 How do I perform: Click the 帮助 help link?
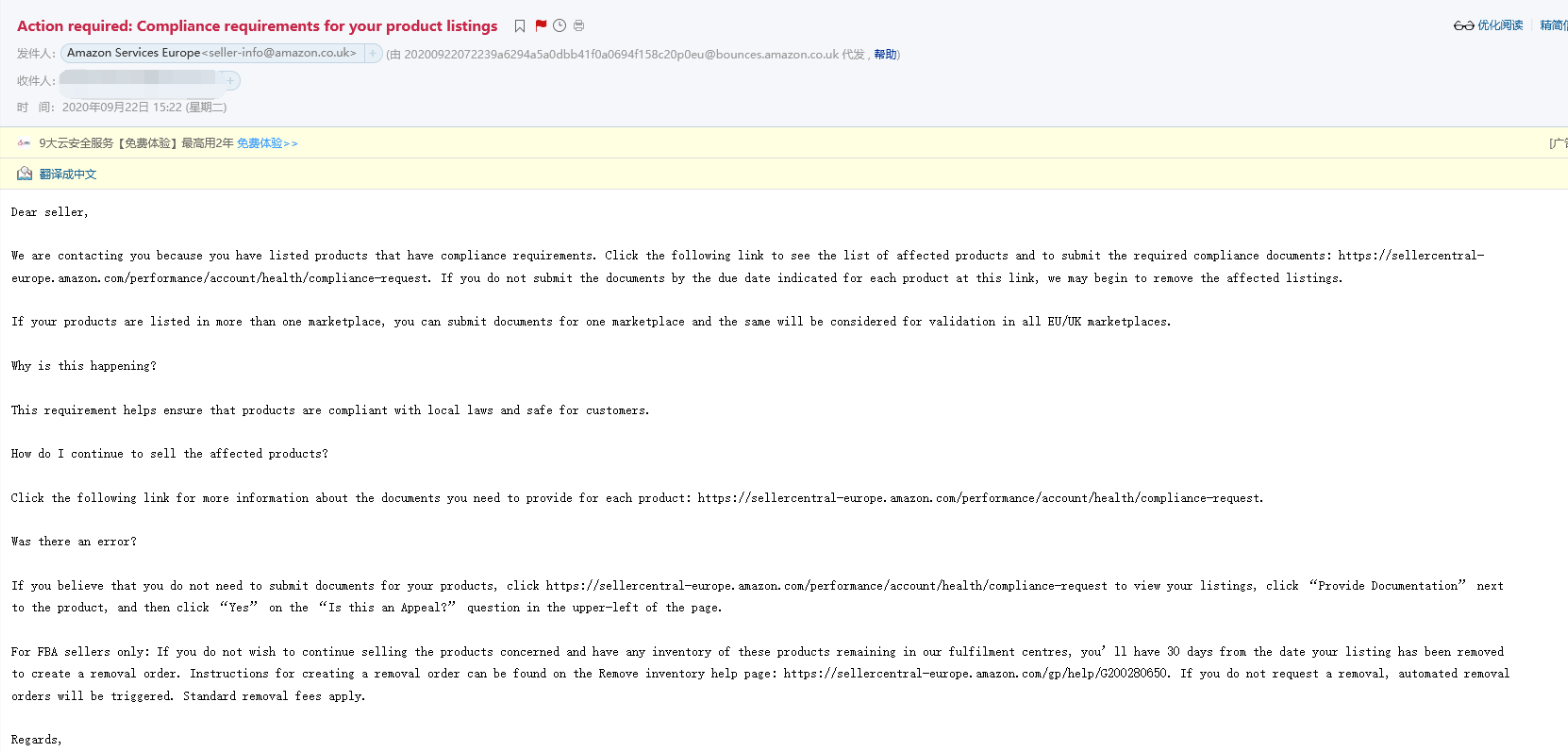[885, 54]
